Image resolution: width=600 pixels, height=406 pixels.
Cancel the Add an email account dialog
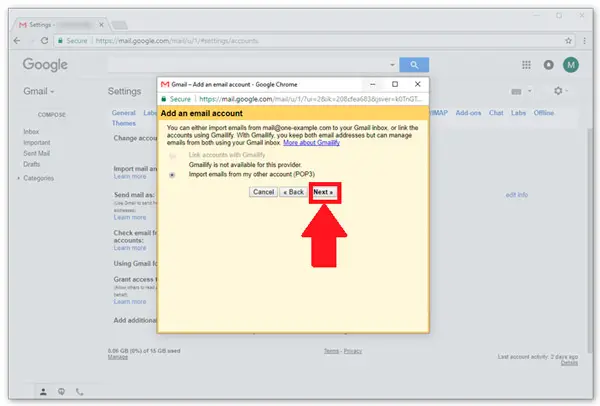tap(263, 192)
